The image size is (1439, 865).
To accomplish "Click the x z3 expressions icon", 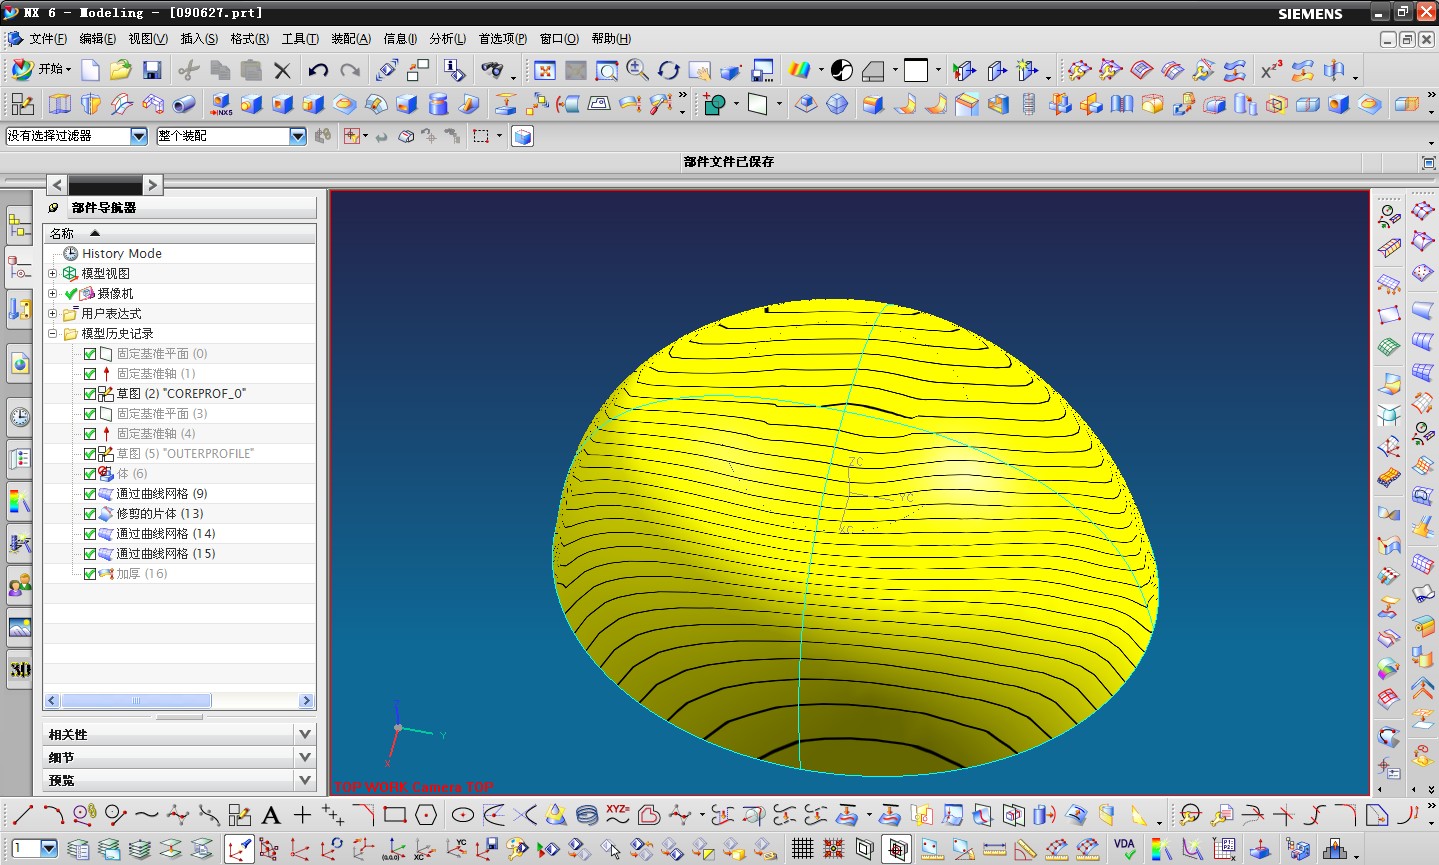I will (x=1271, y=70).
